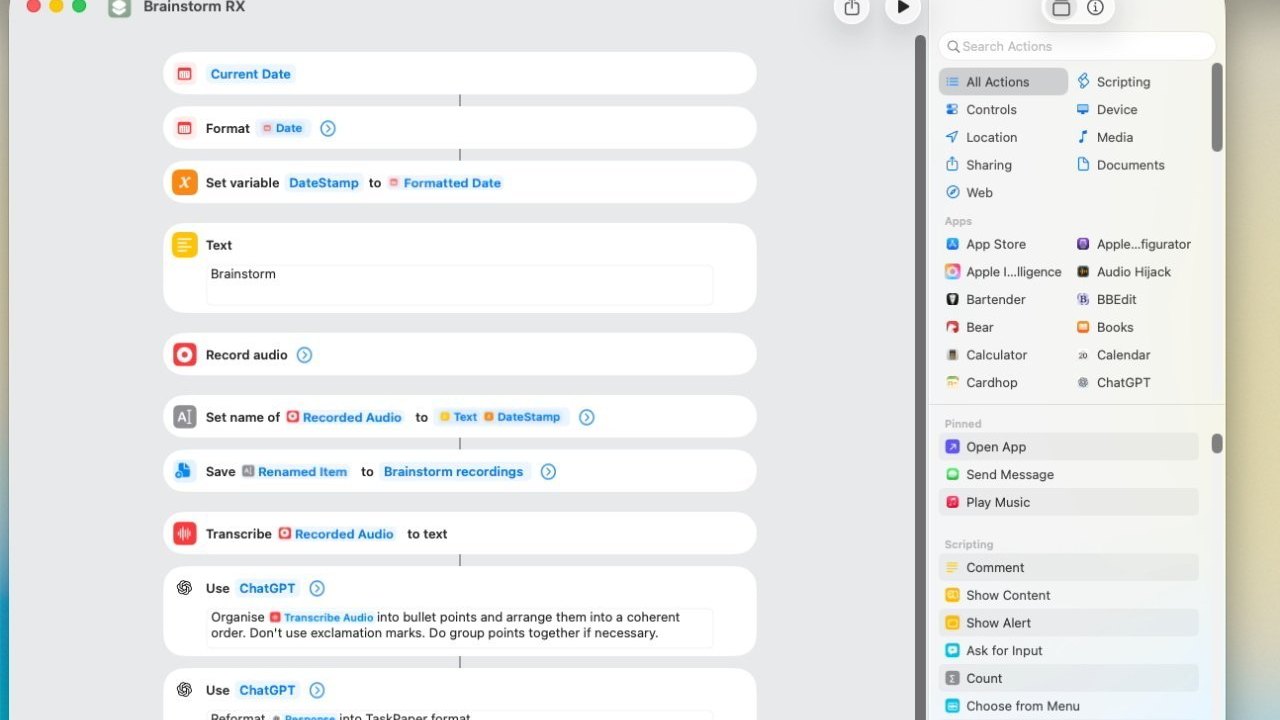The image size is (1280, 720).
Task: Expand options of the Format Date action
Action: [x=327, y=128]
